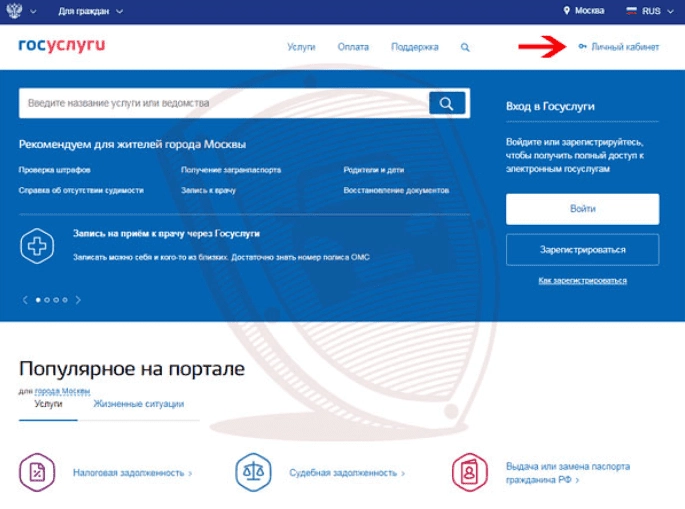The width and height of the screenshot is (685, 509).
Task: Open 'Справка об отсутствии судимости' link
Action: 81,190
